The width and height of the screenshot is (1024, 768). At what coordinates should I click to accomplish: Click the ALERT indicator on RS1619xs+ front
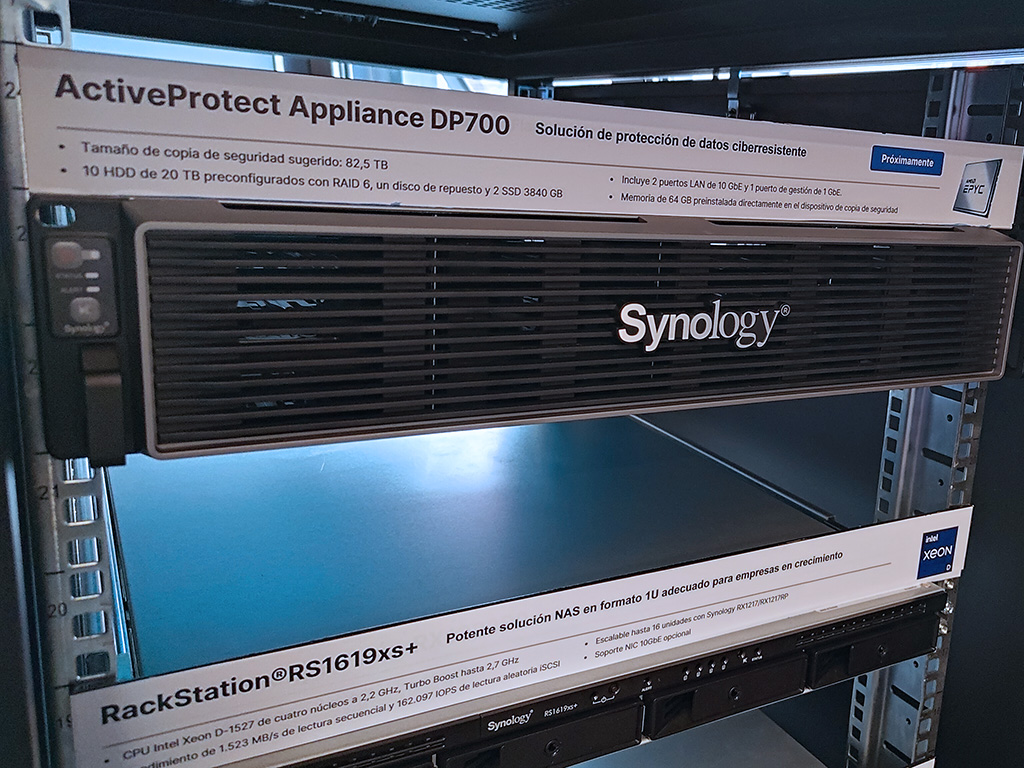pos(646,684)
